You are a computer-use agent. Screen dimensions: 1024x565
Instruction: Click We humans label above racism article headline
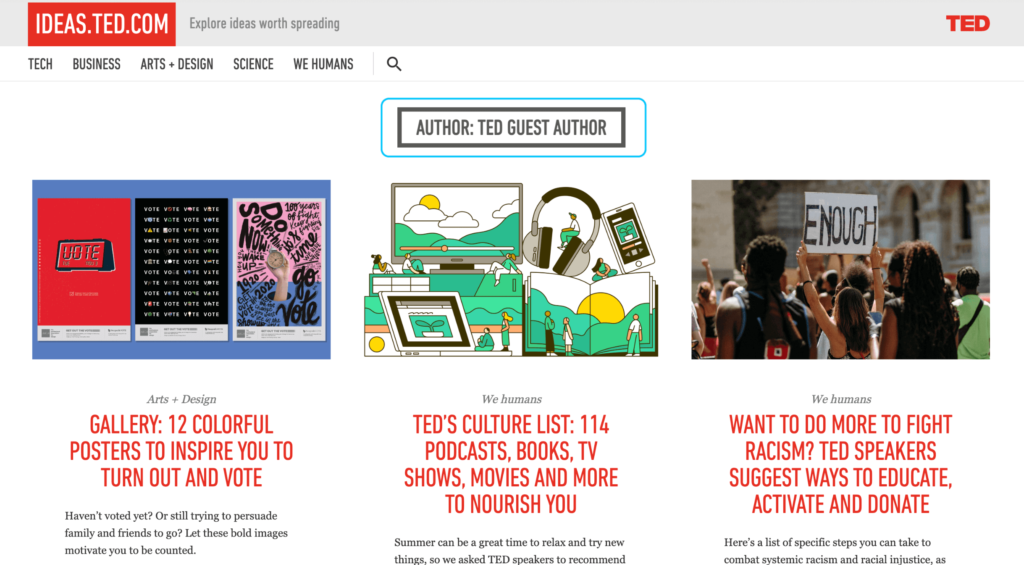tap(840, 399)
